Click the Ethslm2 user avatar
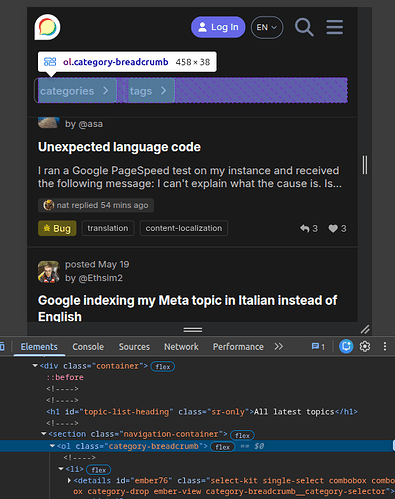 tap(49, 272)
